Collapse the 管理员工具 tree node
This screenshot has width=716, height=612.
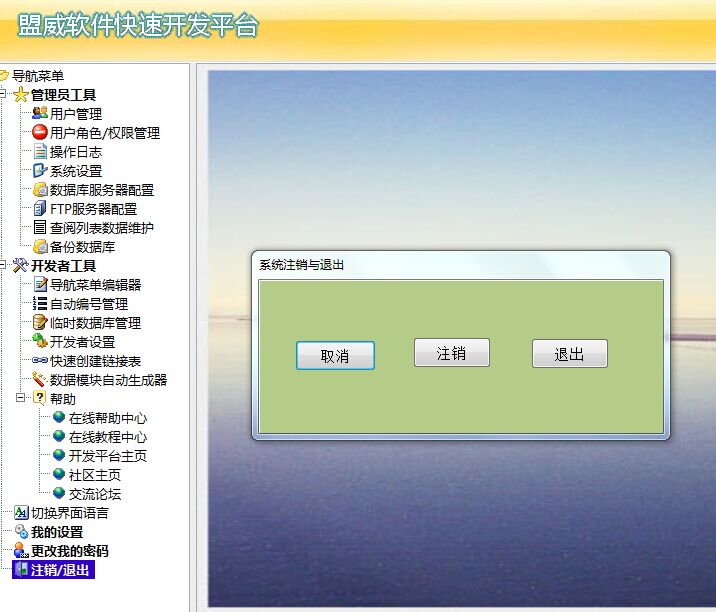(2, 95)
